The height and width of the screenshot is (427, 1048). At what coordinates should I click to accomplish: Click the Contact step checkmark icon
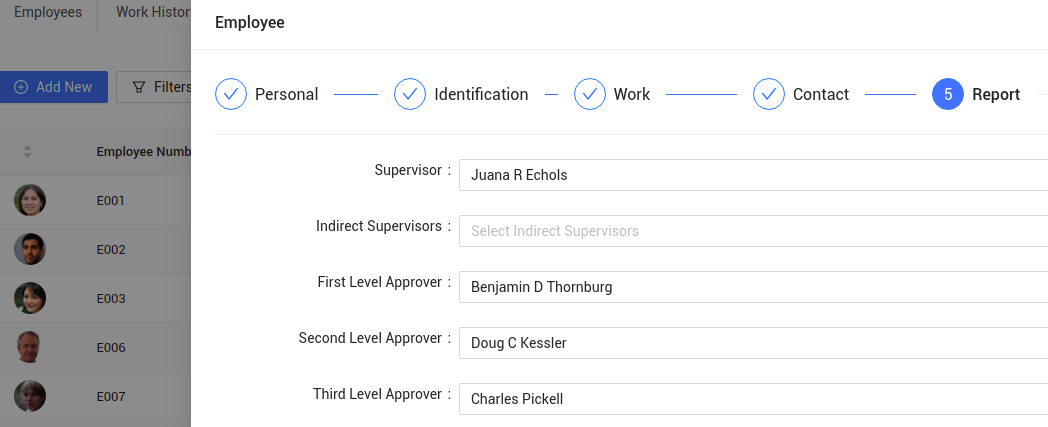769,94
